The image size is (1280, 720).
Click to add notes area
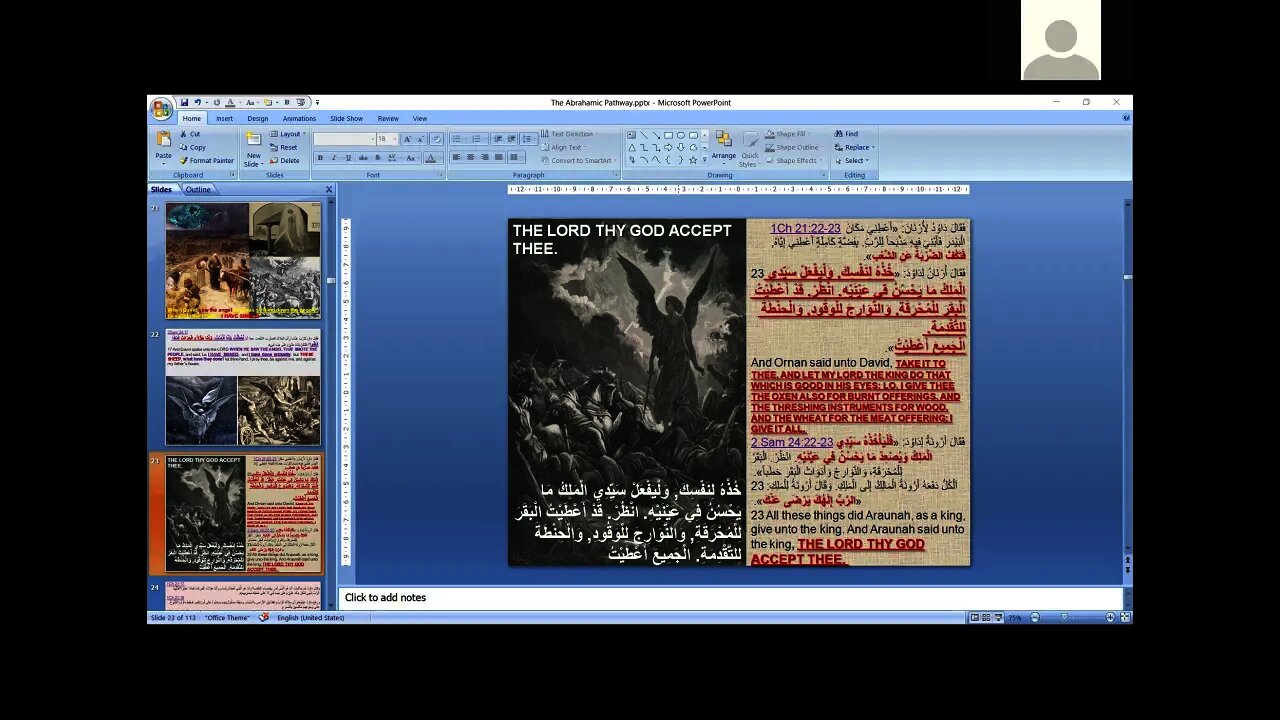coord(730,597)
